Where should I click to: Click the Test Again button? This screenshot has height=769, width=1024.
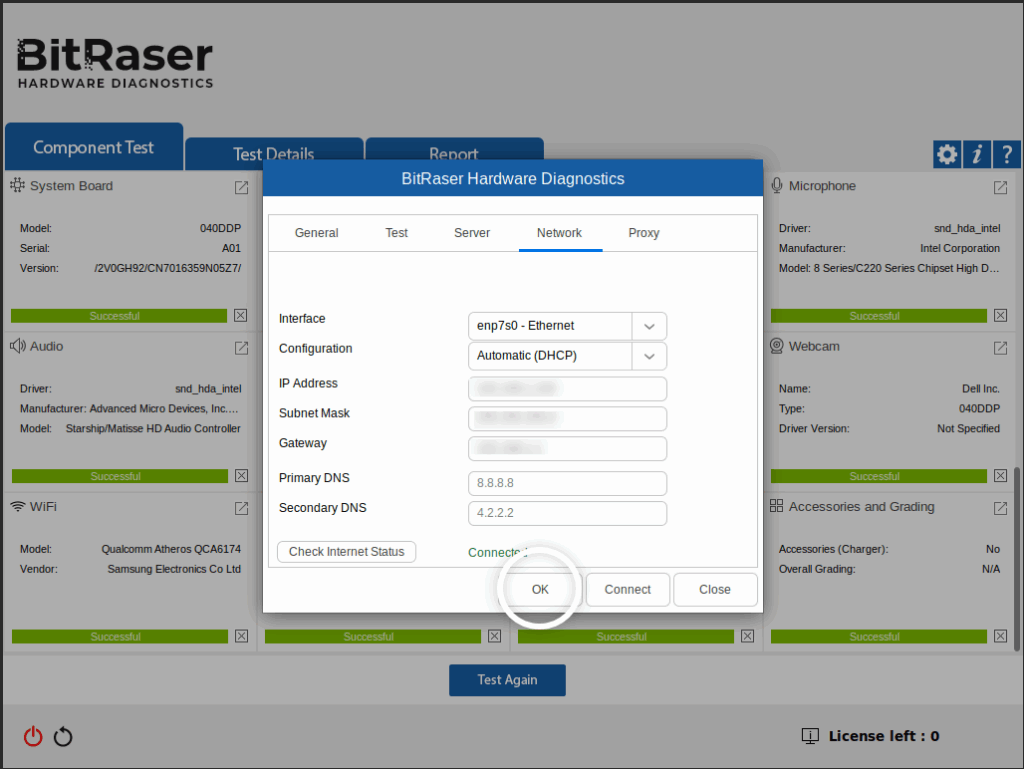pyautogui.click(x=507, y=680)
